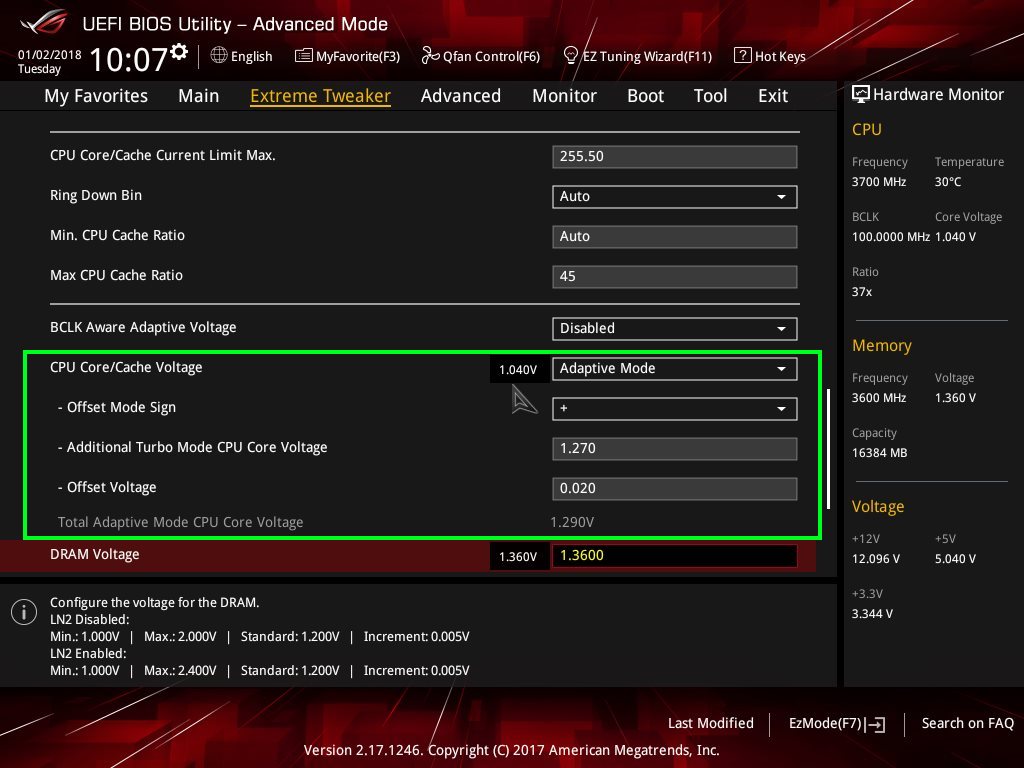Click the 12.096 V reading
This screenshot has width=1024, height=768.
pos(876,559)
